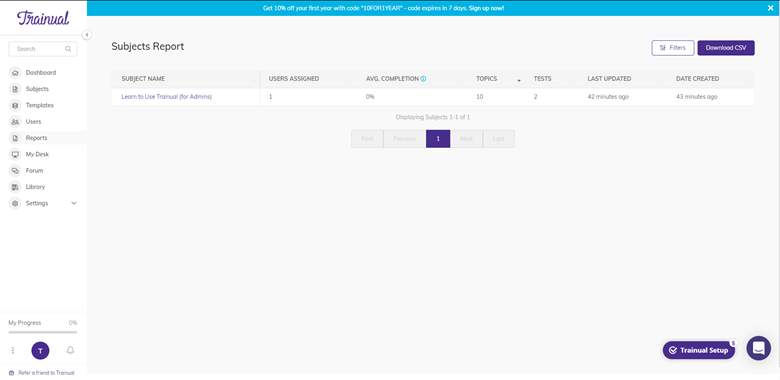Open the Dashboard home icon

click(x=15, y=73)
